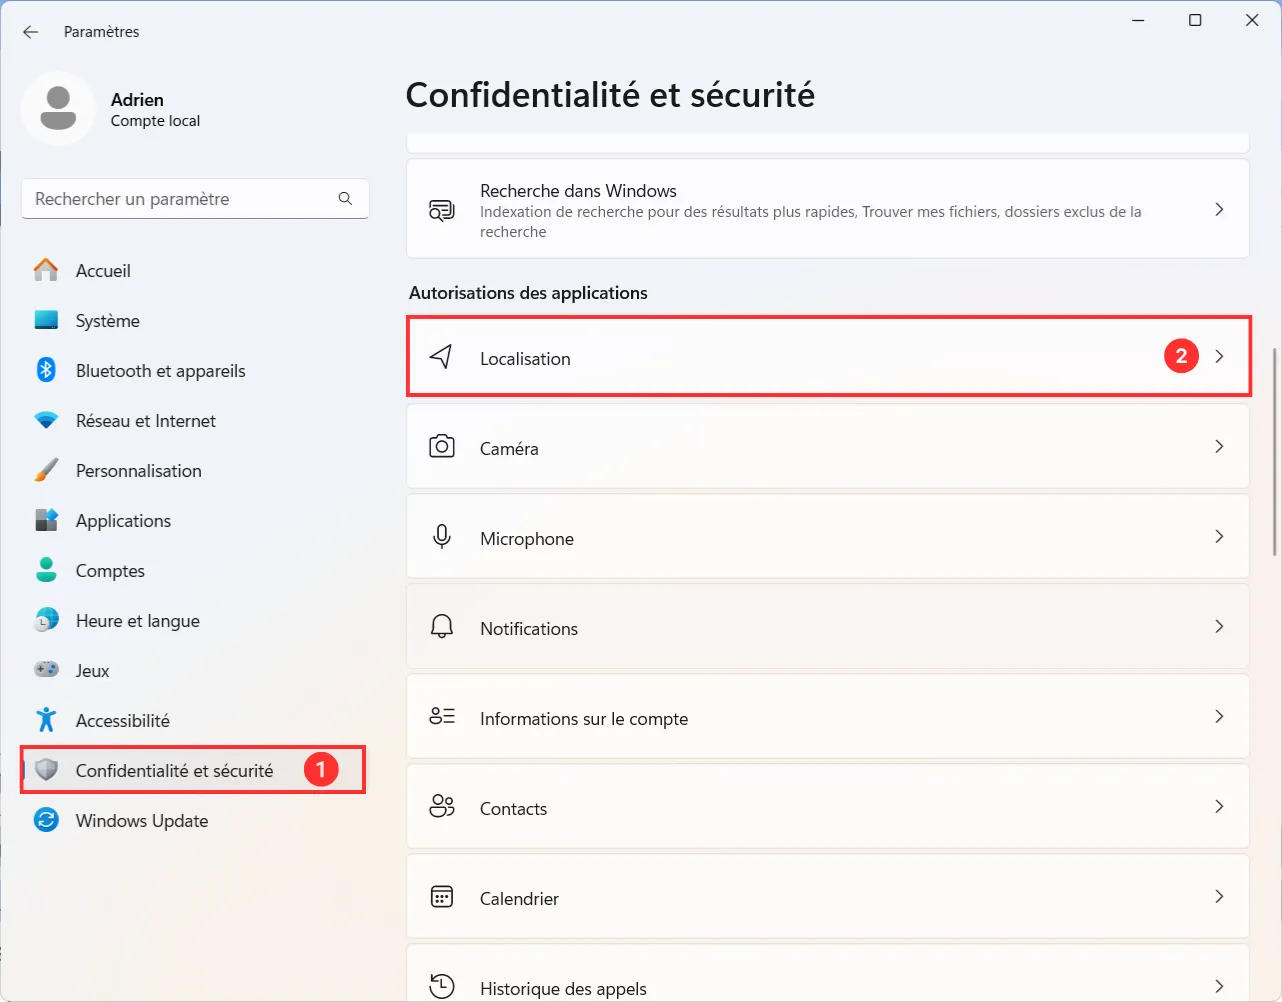Open Notifications via its chevron

tap(1219, 626)
